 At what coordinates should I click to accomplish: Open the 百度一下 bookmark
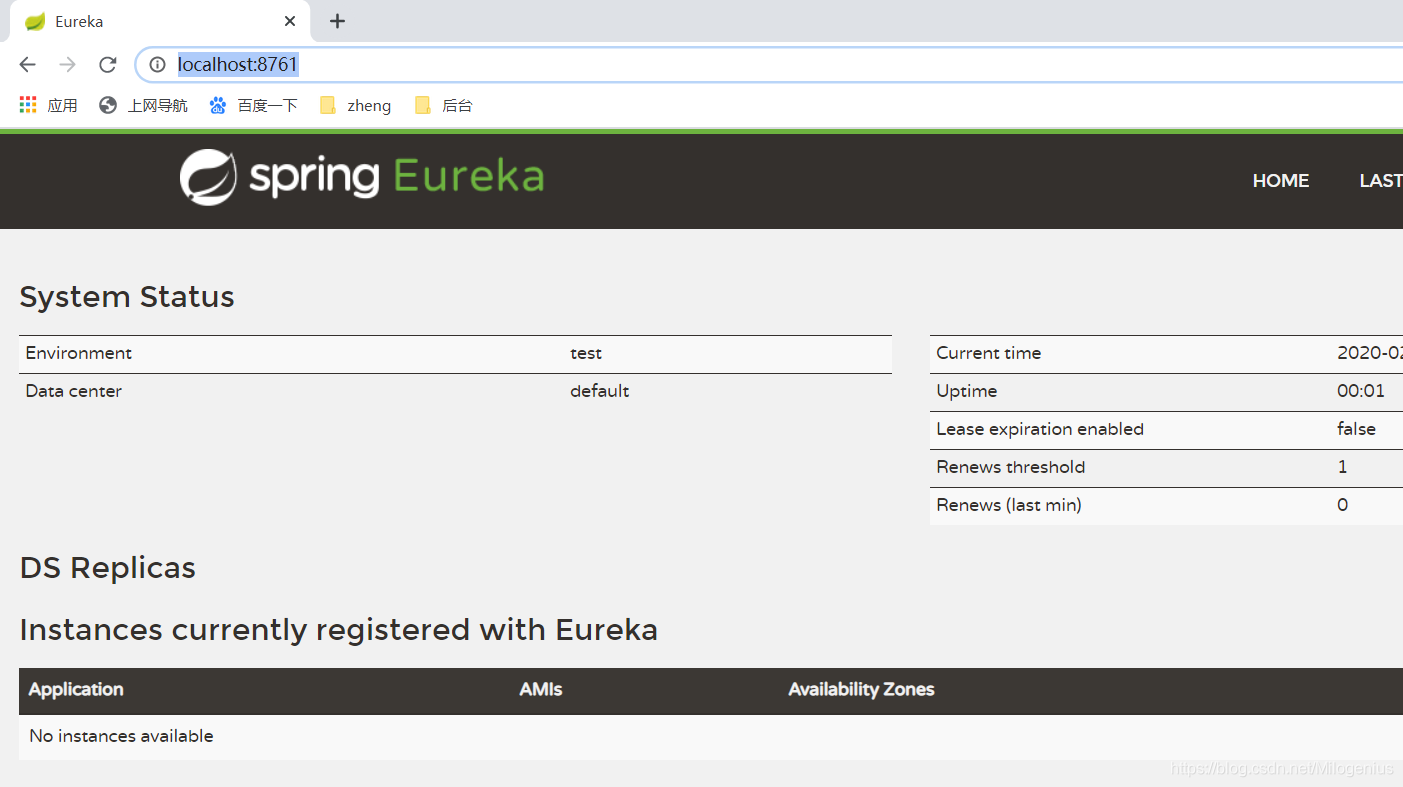pos(253,105)
